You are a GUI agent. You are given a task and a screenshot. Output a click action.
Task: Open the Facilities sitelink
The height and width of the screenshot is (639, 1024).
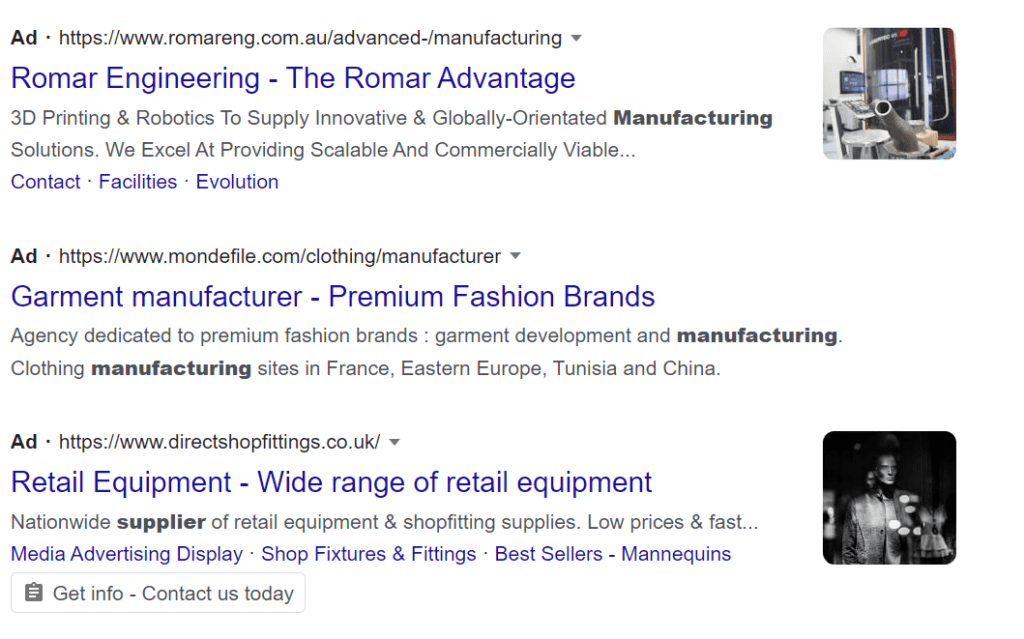[x=138, y=182]
